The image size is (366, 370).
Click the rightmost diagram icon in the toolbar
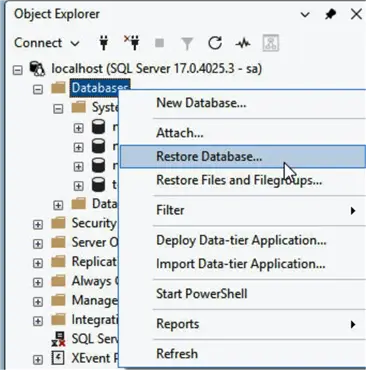point(270,43)
